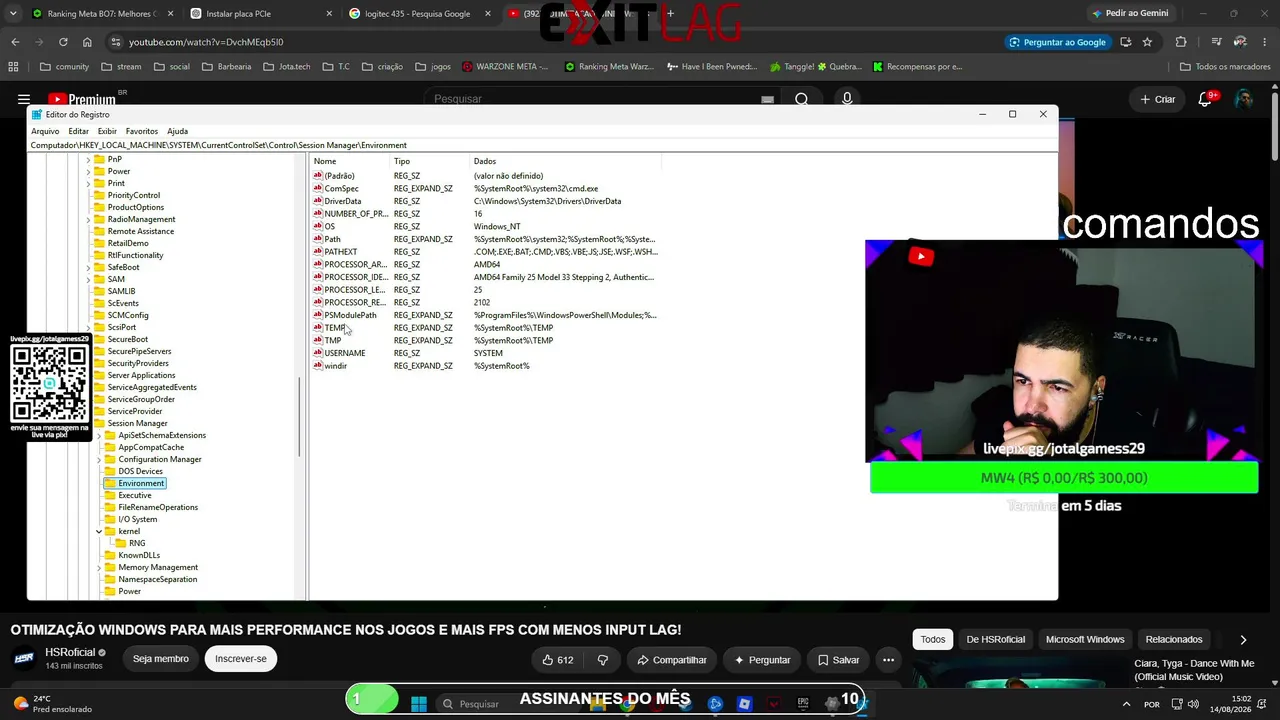Viewport: 1280px width, 720px height.
Task: Select the TEMP value name
Action: click(x=335, y=328)
